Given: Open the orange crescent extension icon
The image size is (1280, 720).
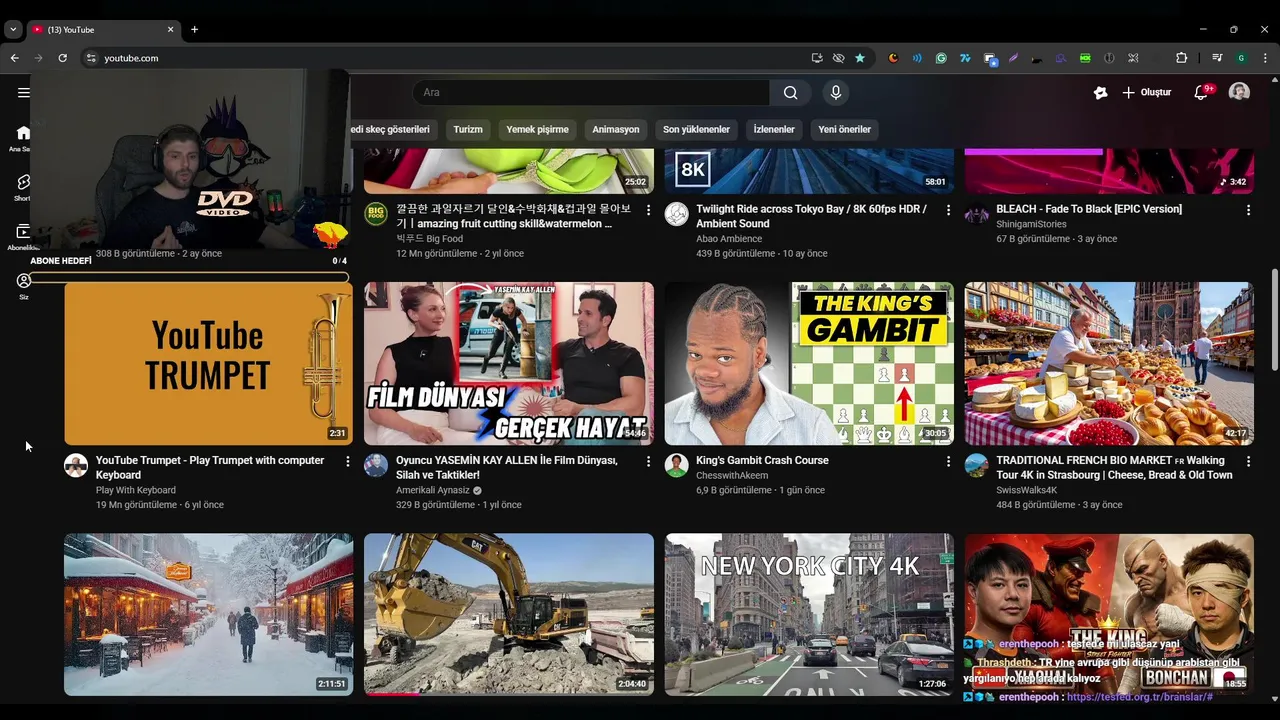Looking at the screenshot, I should (893, 58).
